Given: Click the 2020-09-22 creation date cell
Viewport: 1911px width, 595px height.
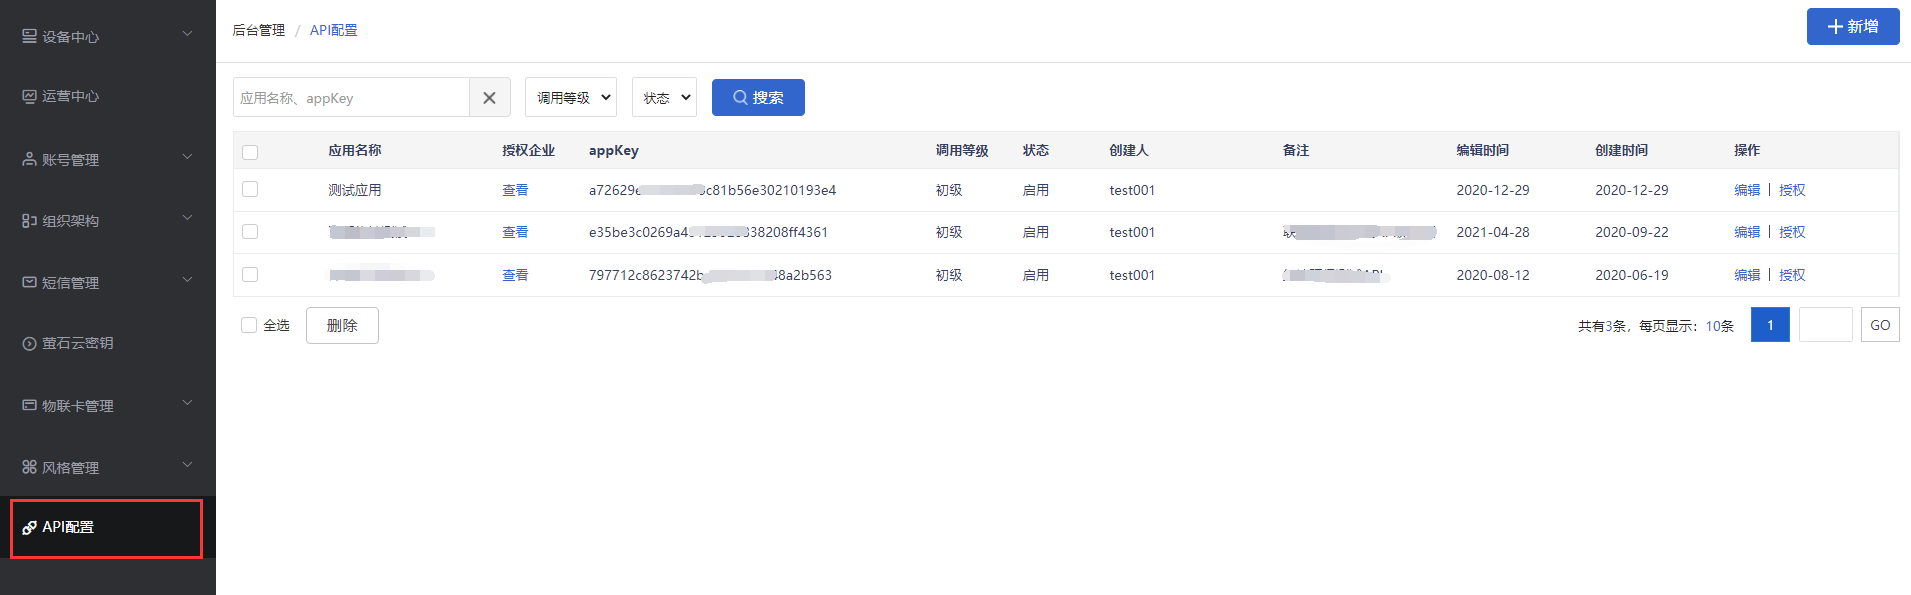Looking at the screenshot, I should [1632, 232].
